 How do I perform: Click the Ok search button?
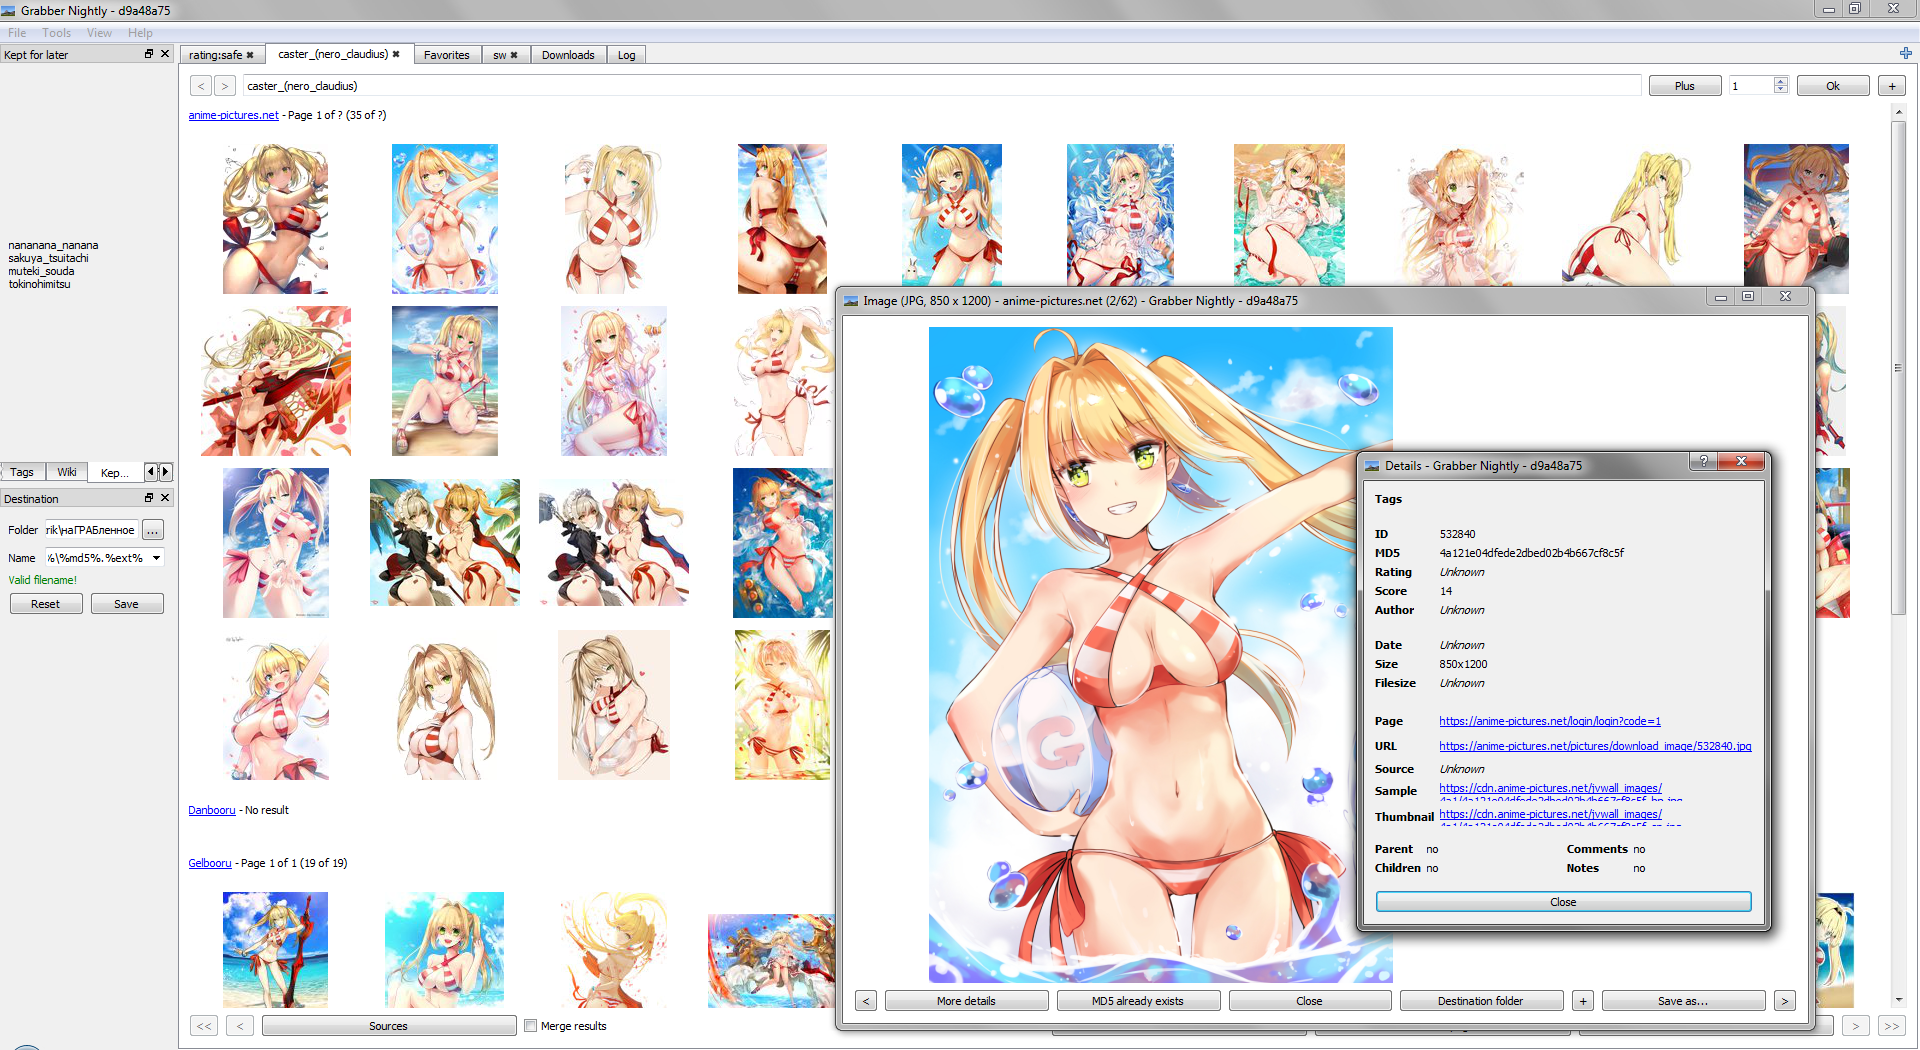pos(1833,86)
